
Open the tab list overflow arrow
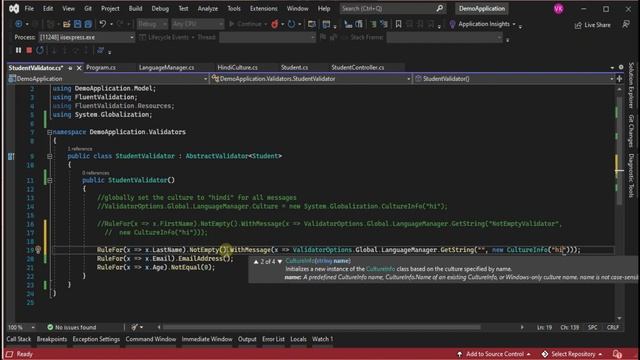click(612, 67)
